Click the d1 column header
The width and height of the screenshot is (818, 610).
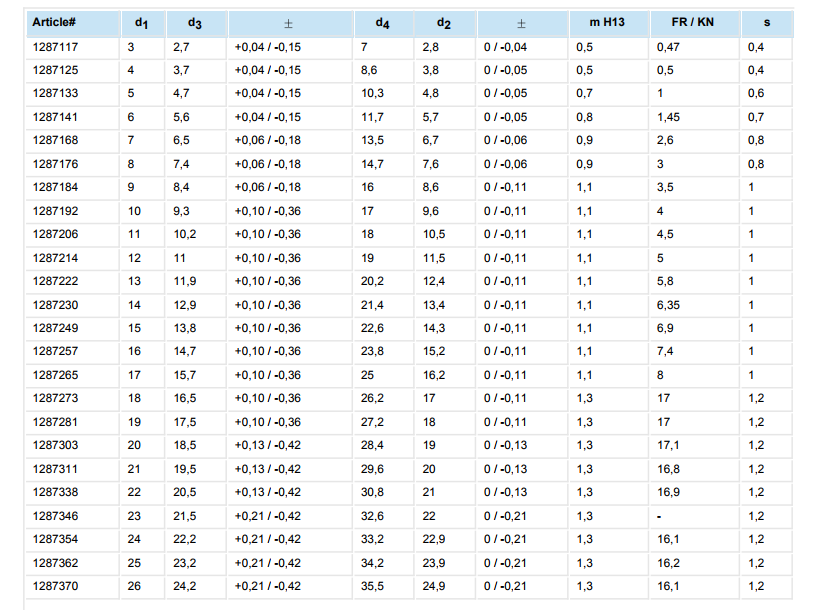pyautogui.click(x=141, y=23)
